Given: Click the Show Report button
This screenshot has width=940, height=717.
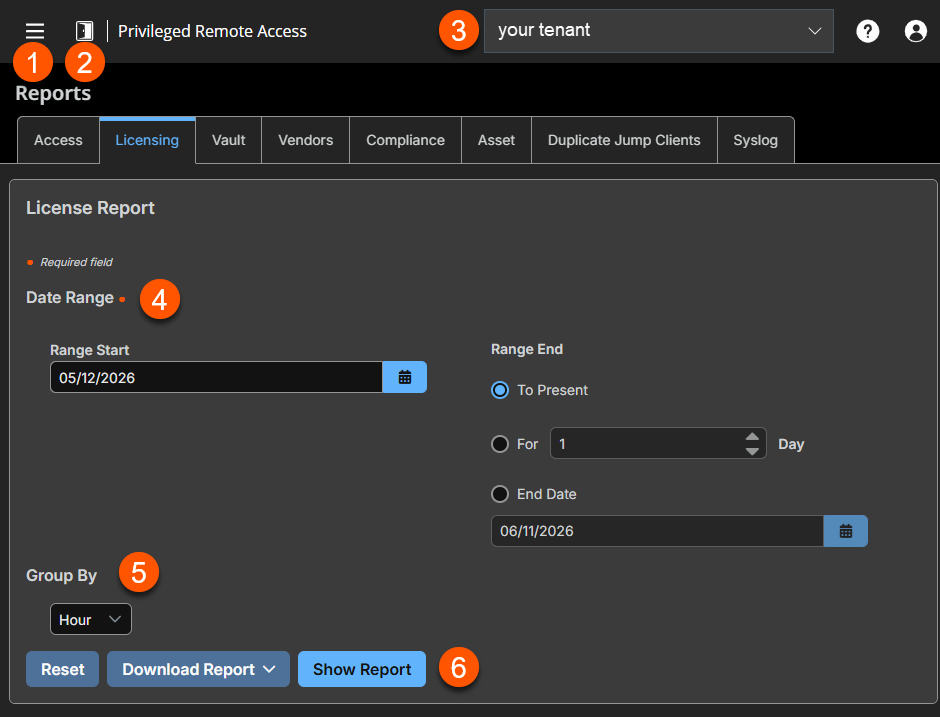Looking at the screenshot, I should click(x=362, y=669).
